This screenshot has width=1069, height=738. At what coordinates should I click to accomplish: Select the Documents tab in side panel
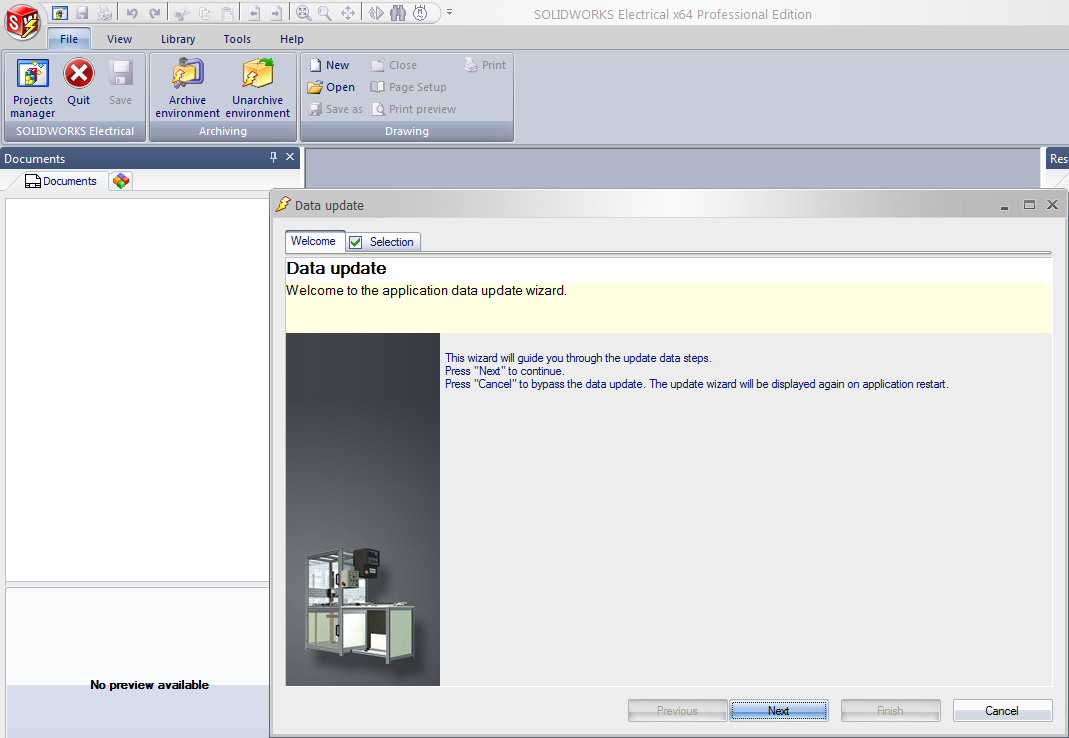pos(60,181)
